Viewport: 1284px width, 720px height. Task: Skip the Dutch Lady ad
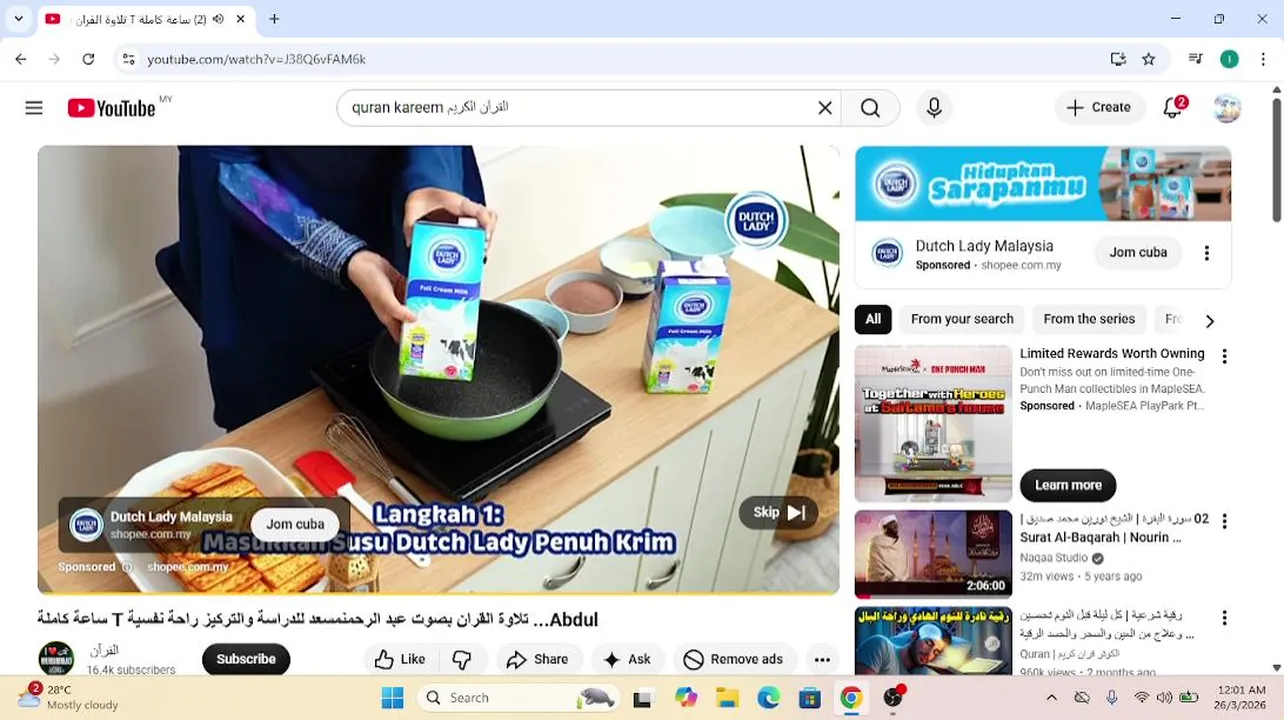[x=779, y=512]
